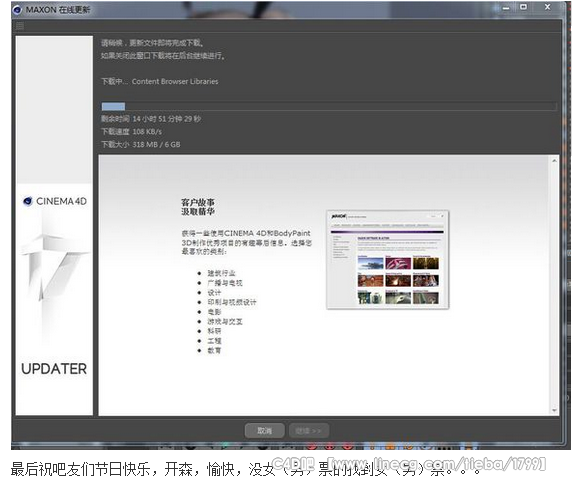Select the '电影' list item
The height and width of the screenshot is (481, 572).
[214, 312]
